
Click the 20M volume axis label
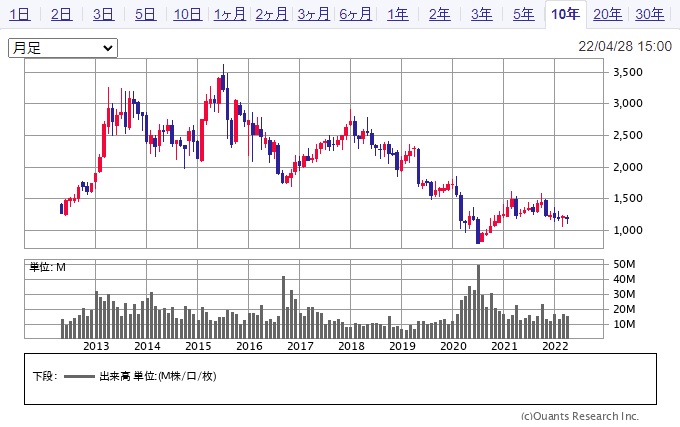click(x=624, y=309)
